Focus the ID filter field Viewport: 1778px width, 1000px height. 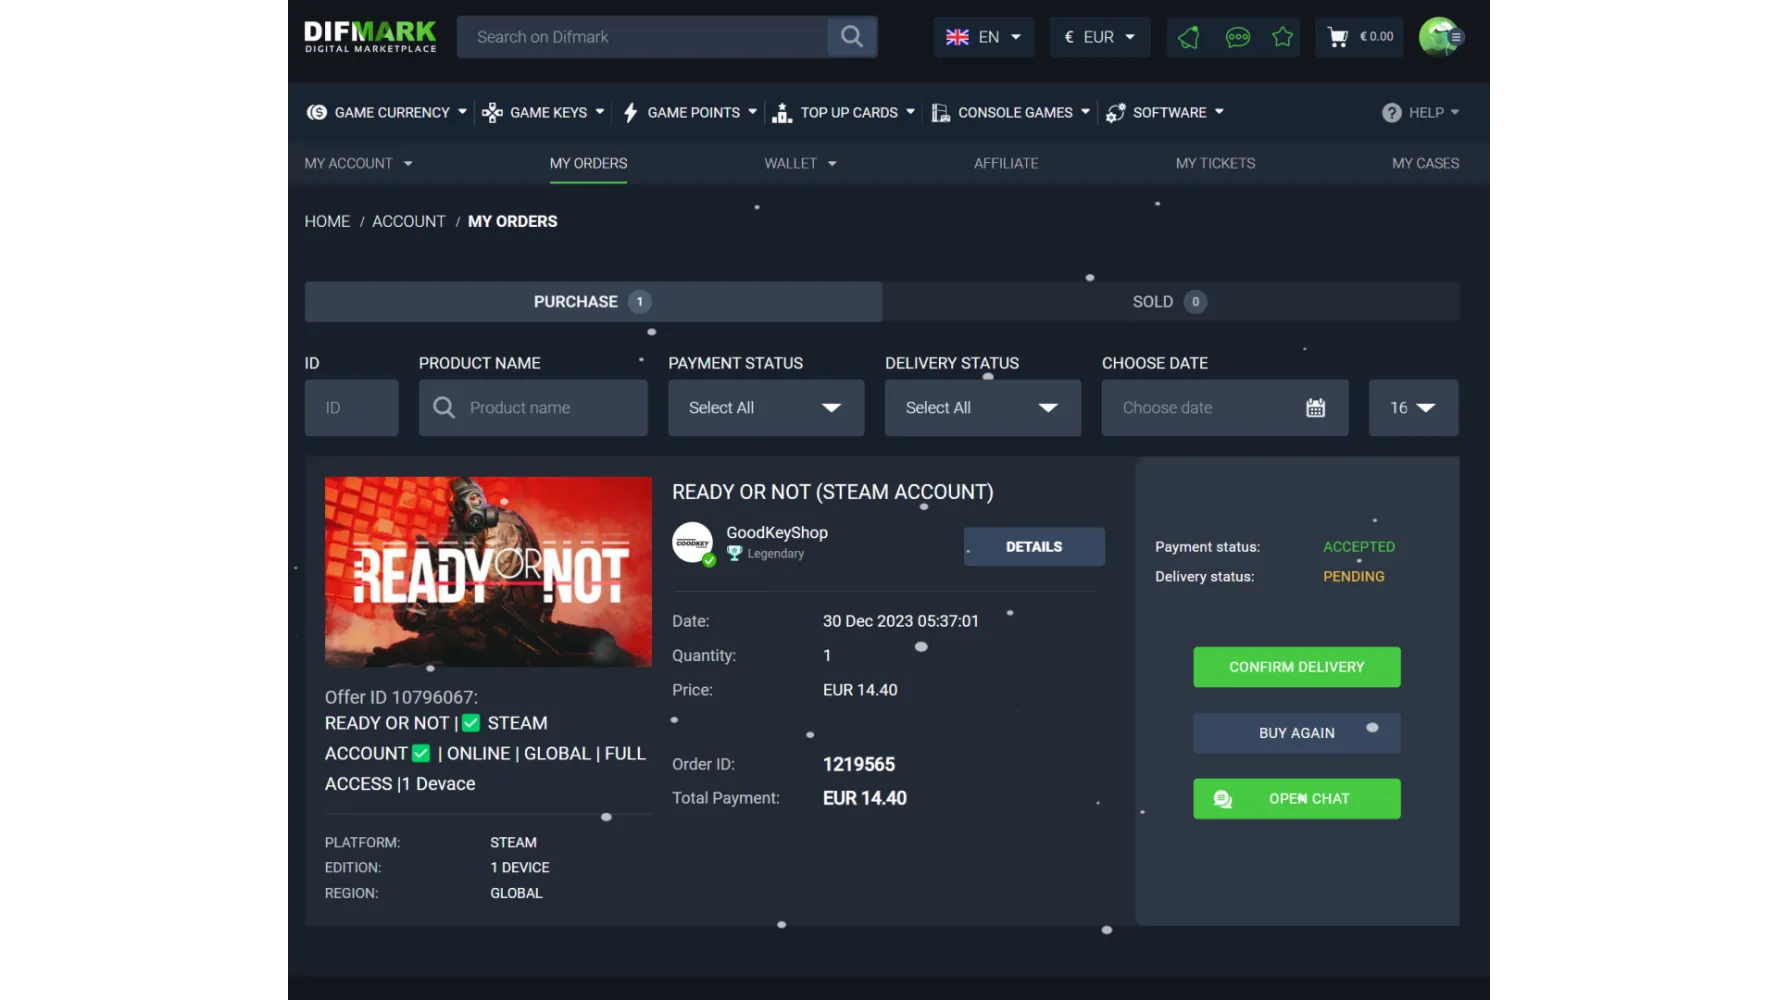pos(351,407)
